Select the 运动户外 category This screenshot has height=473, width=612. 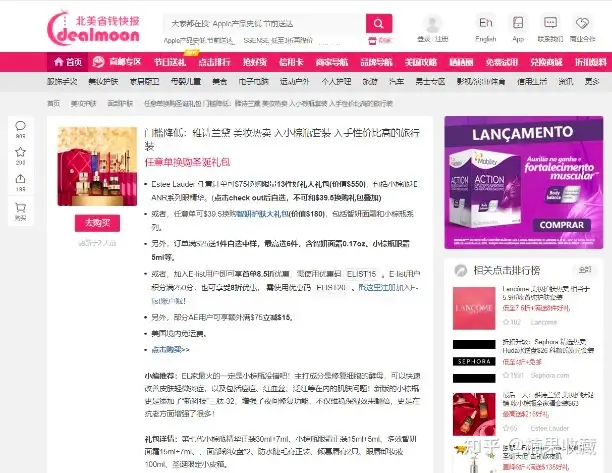295,82
